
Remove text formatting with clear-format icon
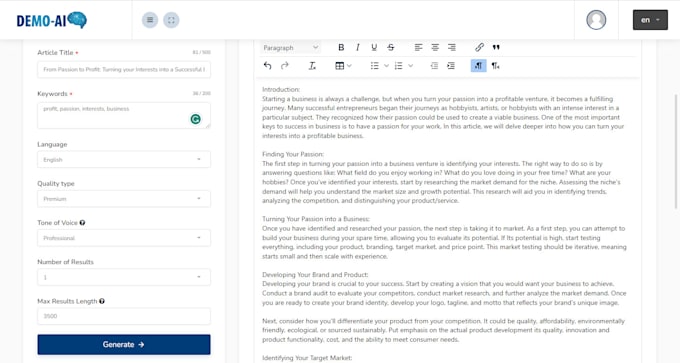[x=312, y=66]
